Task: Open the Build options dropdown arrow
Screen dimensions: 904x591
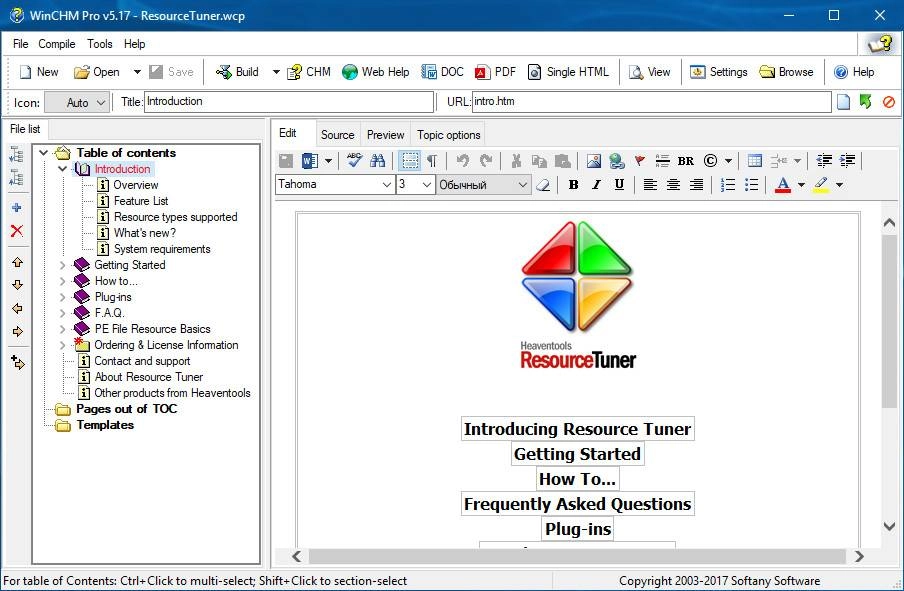Action: pyautogui.click(x=276, y=72)
